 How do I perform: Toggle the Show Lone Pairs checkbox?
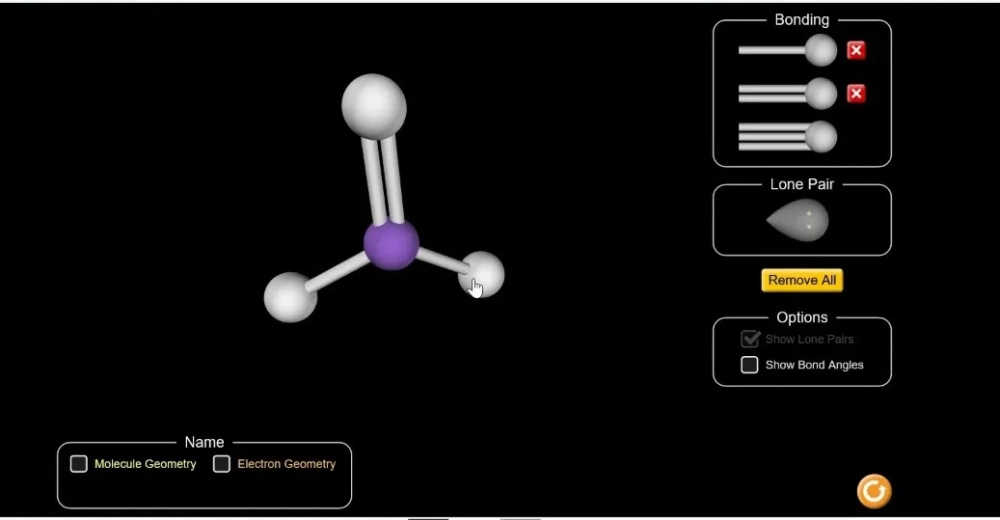click(x=749, y=339)
